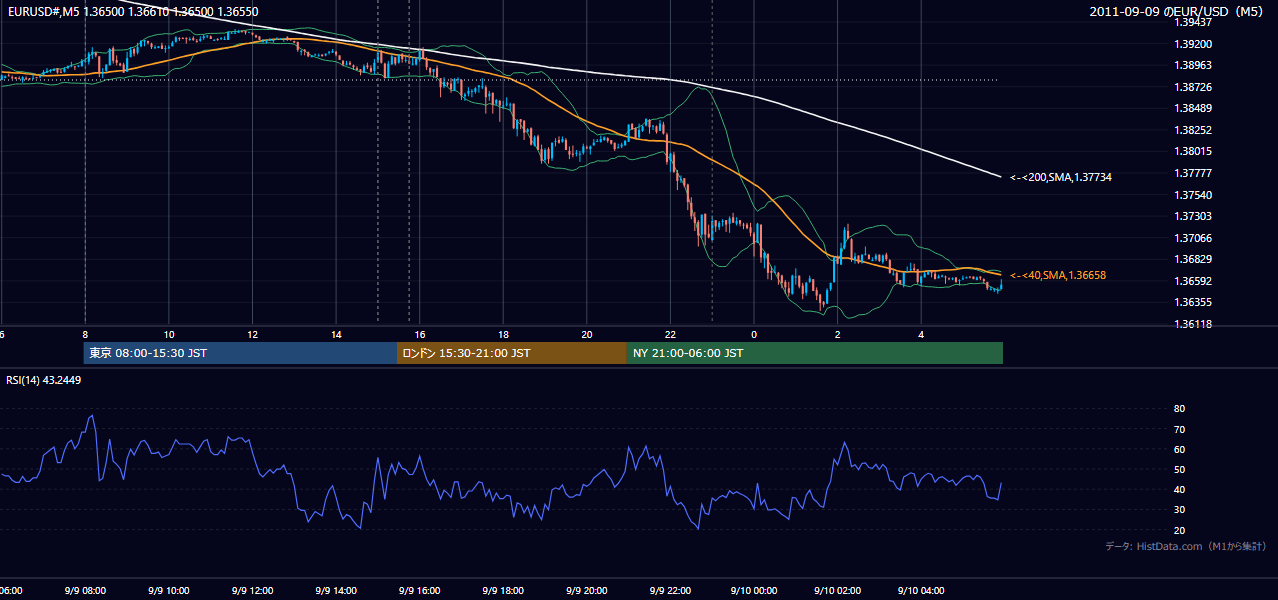Click the 9/10 04:00 date axis label
Screen dimensions: 1278x600
[x=921, y=590]
